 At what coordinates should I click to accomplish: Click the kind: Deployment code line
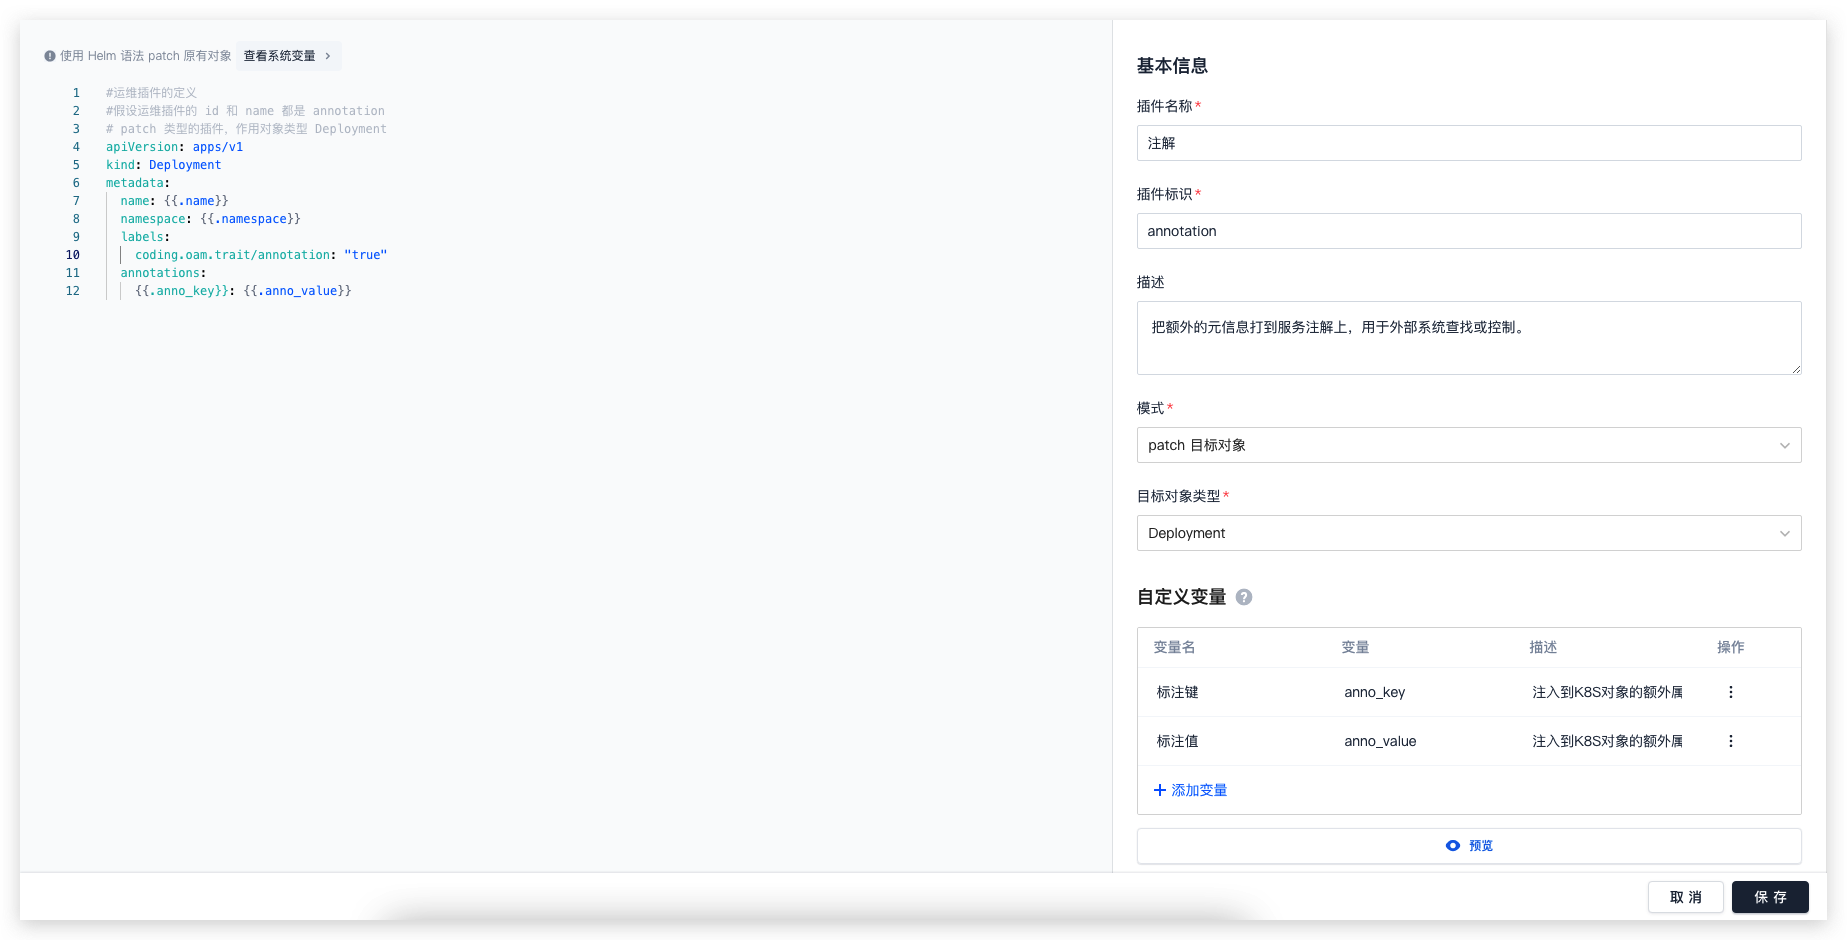pyautogui.click(x=164, y=165)
